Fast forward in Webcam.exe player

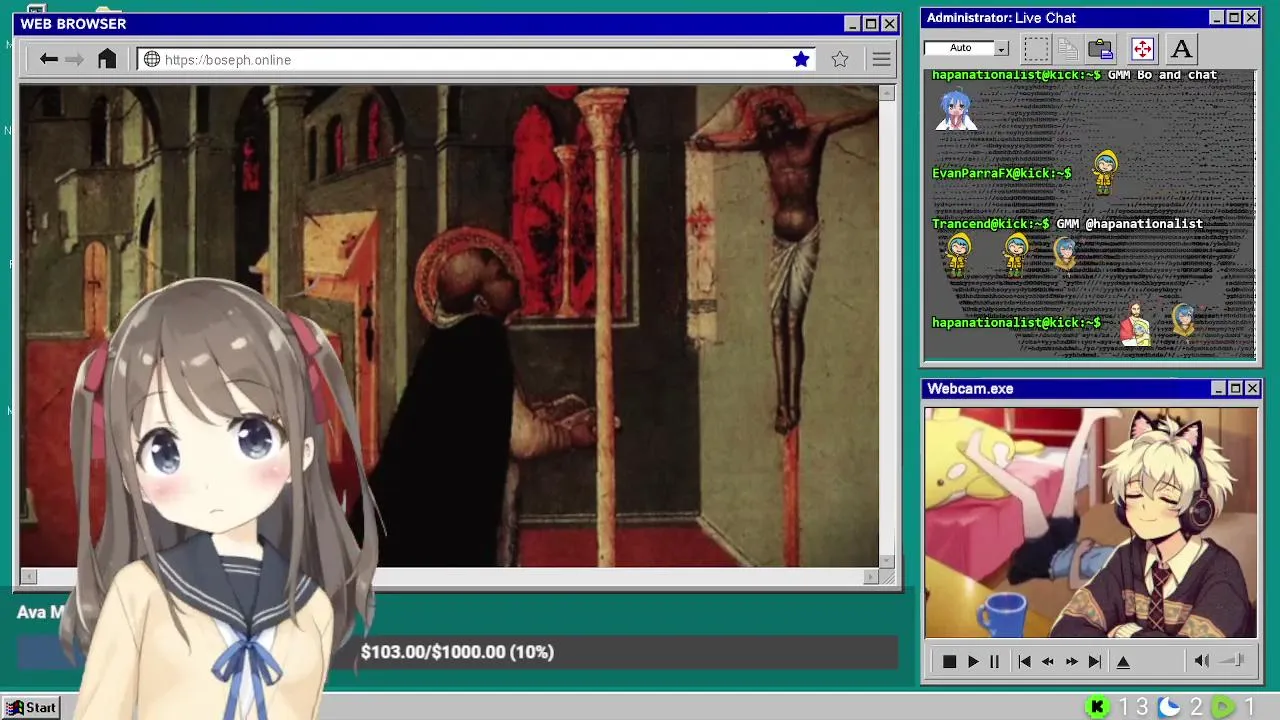(1072, 661)
